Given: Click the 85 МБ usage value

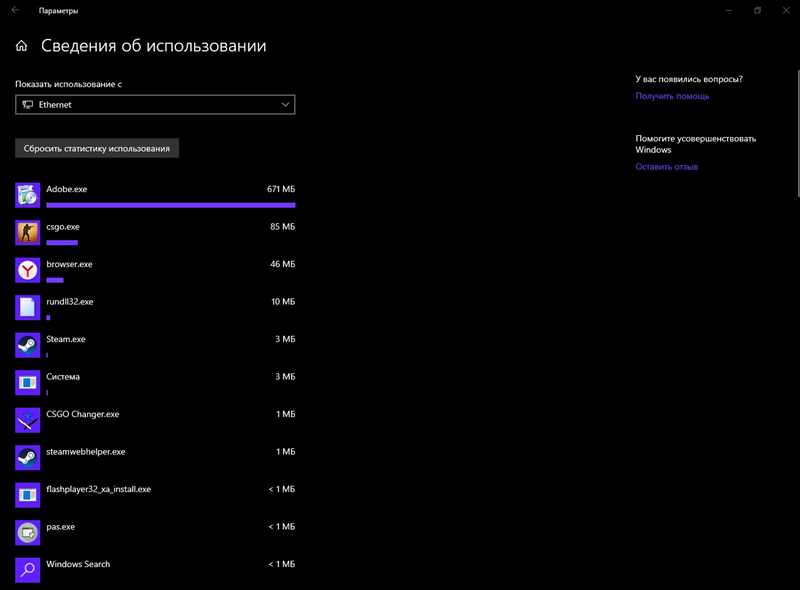Looking at the screenshot, I should 283,227.
